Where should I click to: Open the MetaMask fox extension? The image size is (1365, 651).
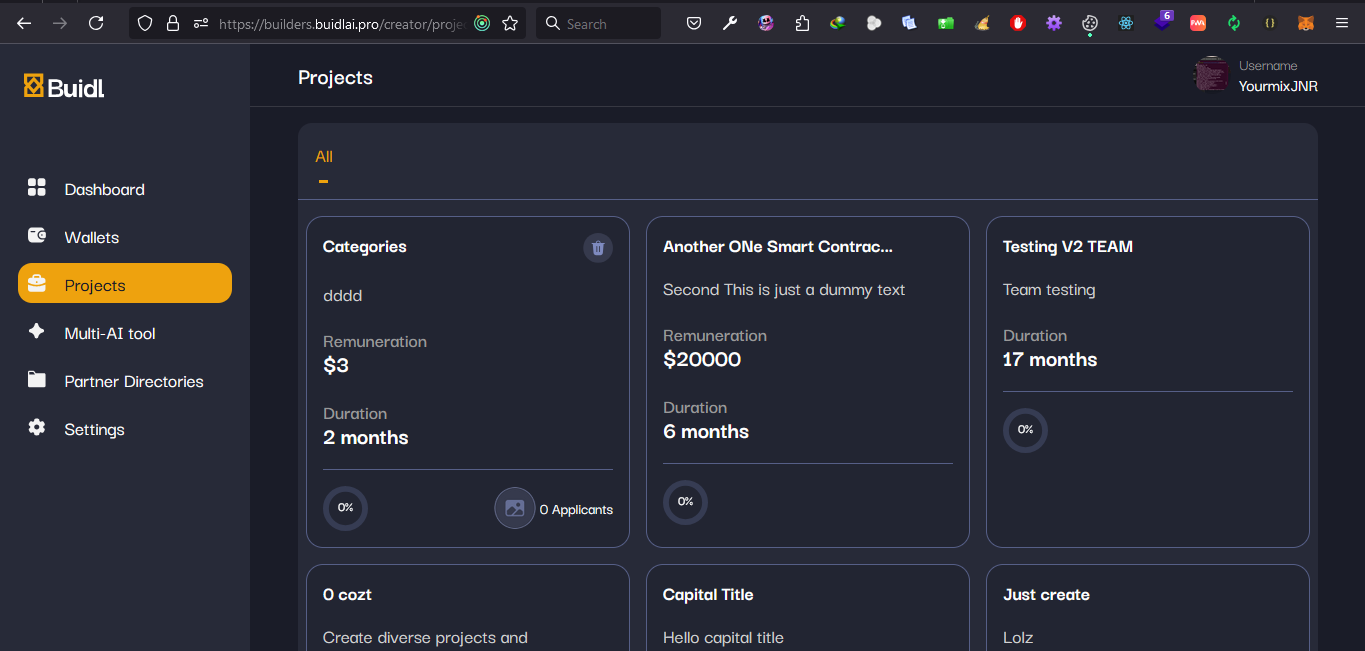[1306, 23]
